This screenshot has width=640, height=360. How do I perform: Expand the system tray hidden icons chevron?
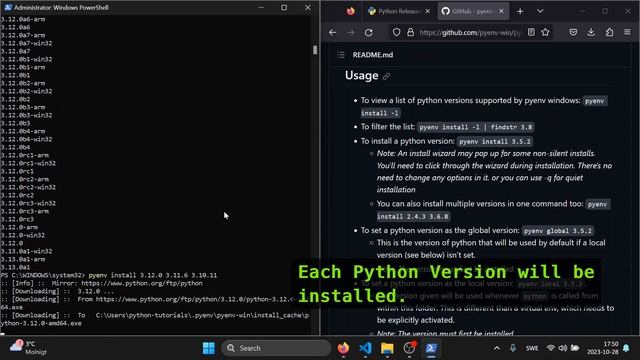[x=497, y=348]
